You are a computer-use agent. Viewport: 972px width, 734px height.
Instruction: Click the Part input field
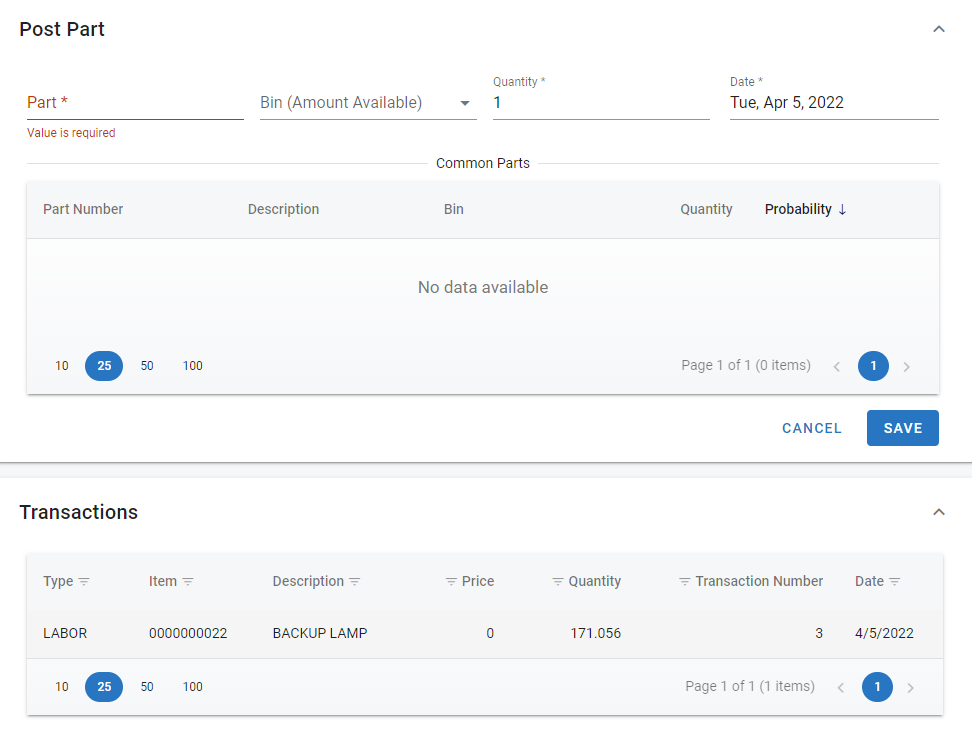point(135,103)
